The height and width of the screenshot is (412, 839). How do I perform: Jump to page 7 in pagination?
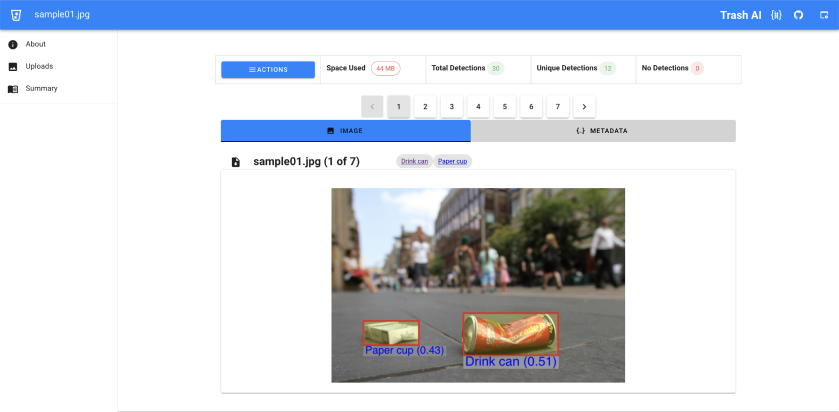(x=558, y=106)
